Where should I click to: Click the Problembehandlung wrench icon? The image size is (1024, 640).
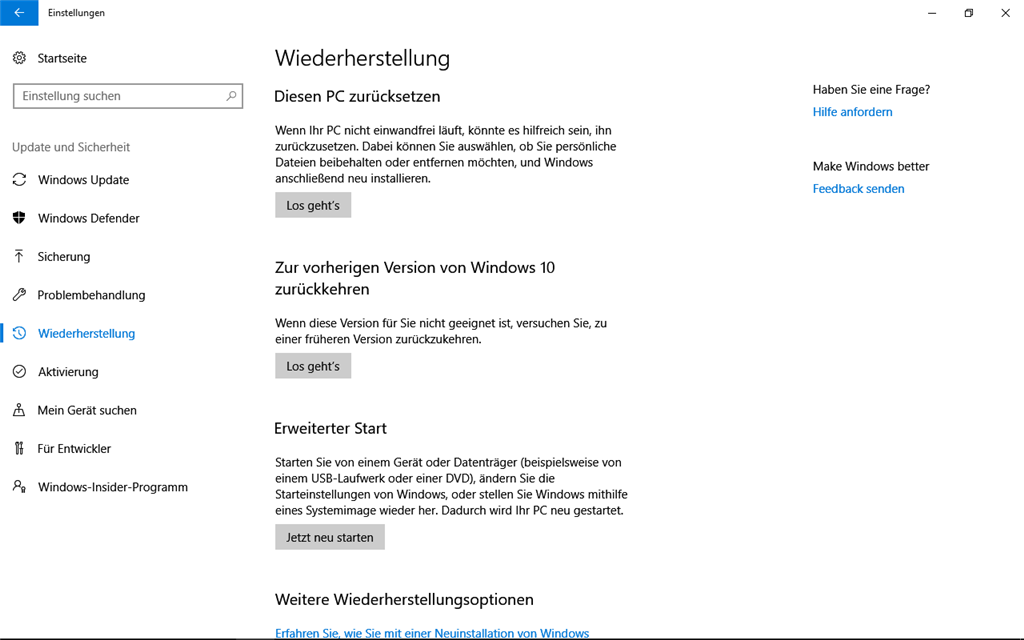(x=20, y=295)
